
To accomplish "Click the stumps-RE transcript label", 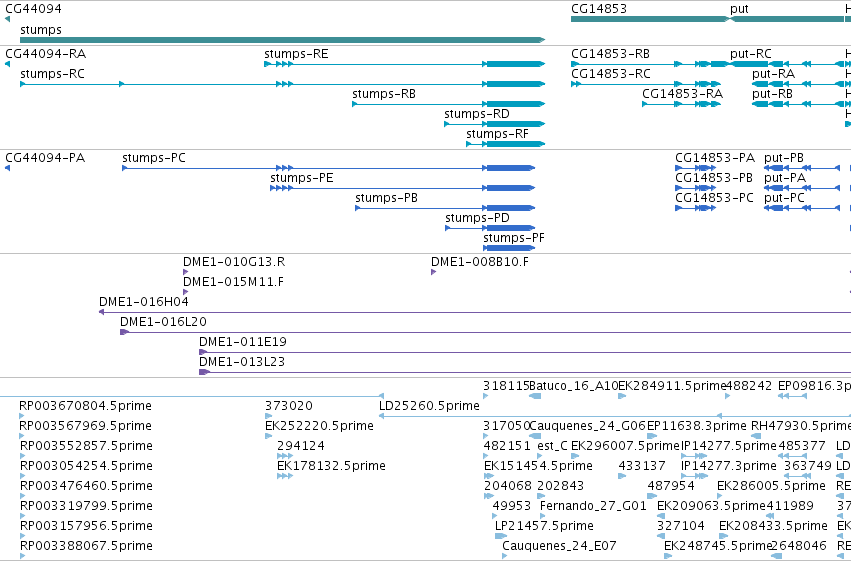I will [296, 54].
